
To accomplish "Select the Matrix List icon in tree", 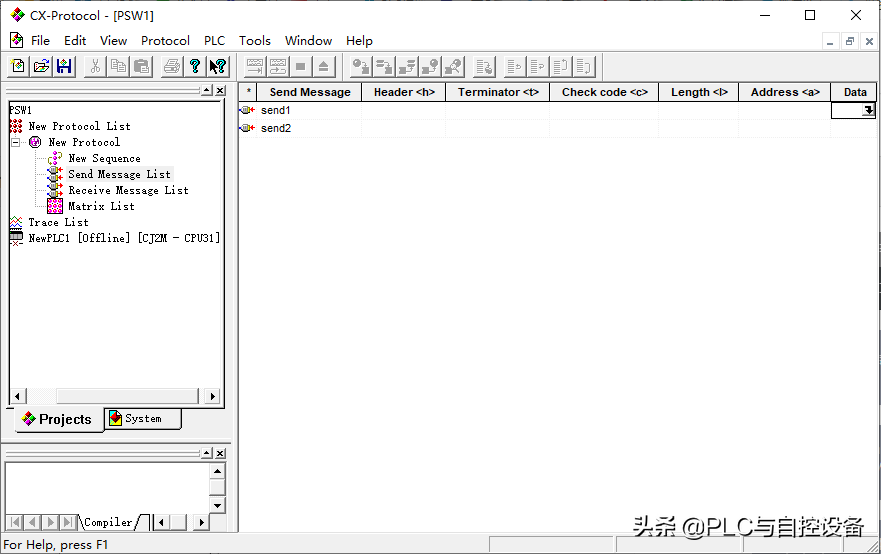I will click(55, 206).
